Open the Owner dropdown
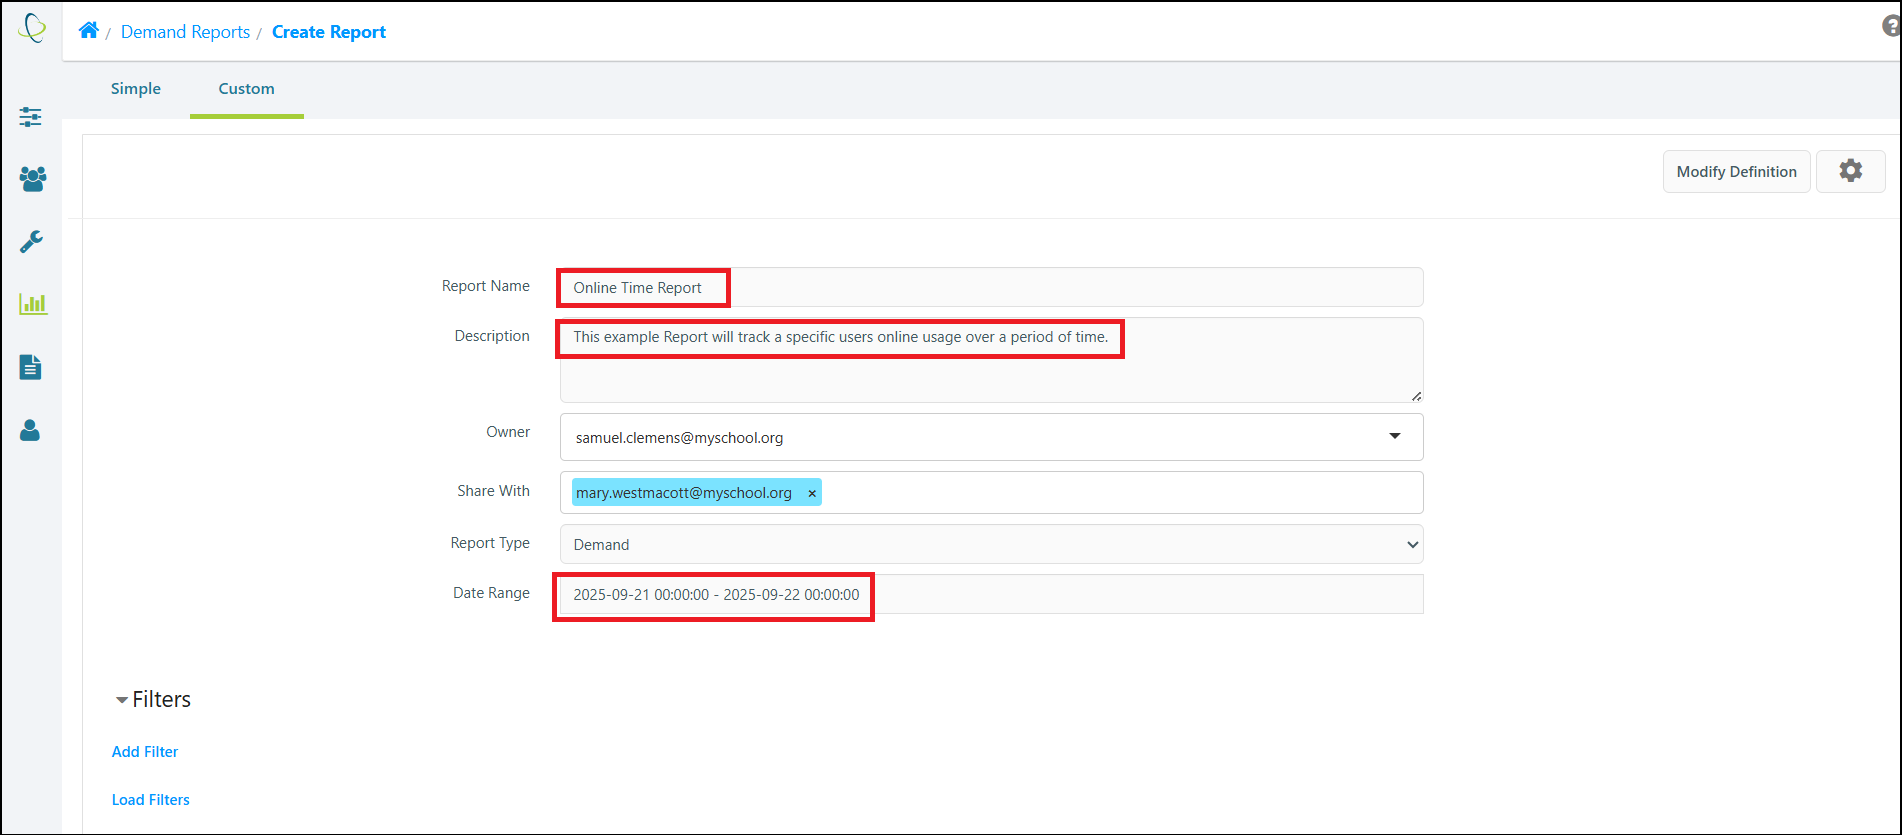 click(991, 437)
